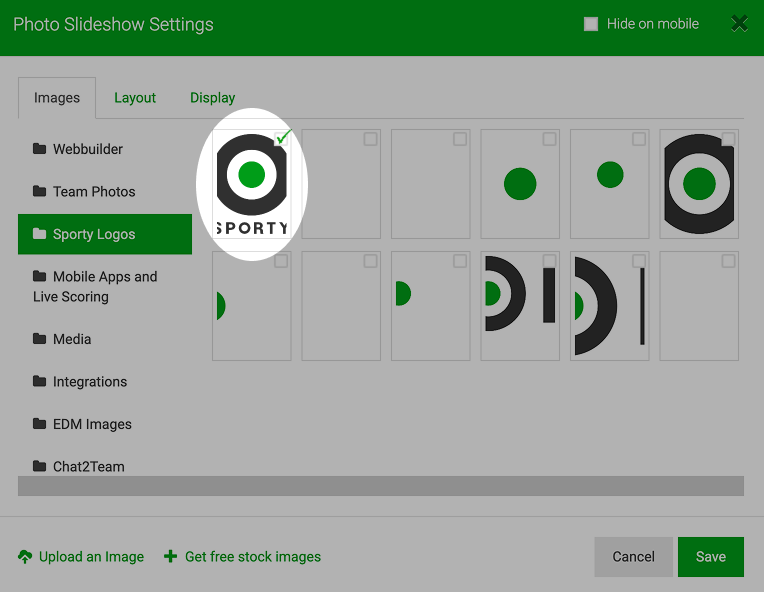Open the Integrations folder

click(105, 382)
